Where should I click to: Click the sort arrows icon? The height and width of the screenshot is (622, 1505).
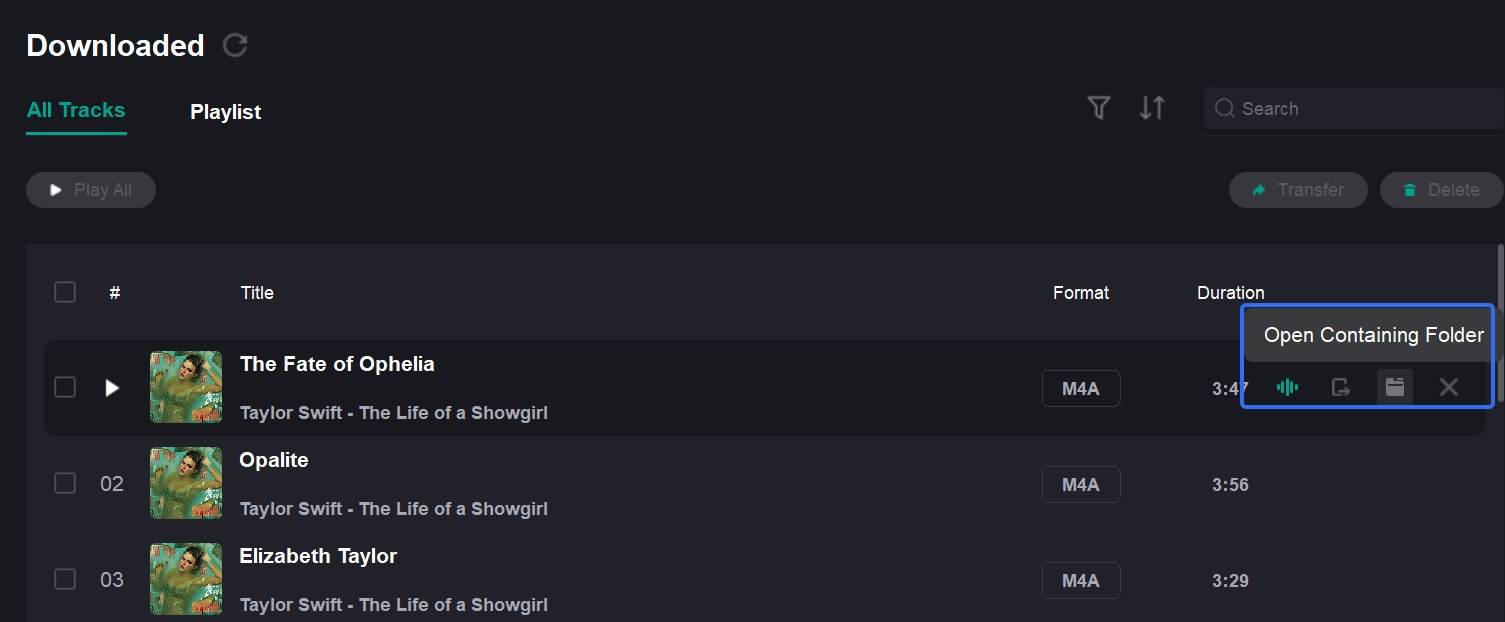point(1151,107)
